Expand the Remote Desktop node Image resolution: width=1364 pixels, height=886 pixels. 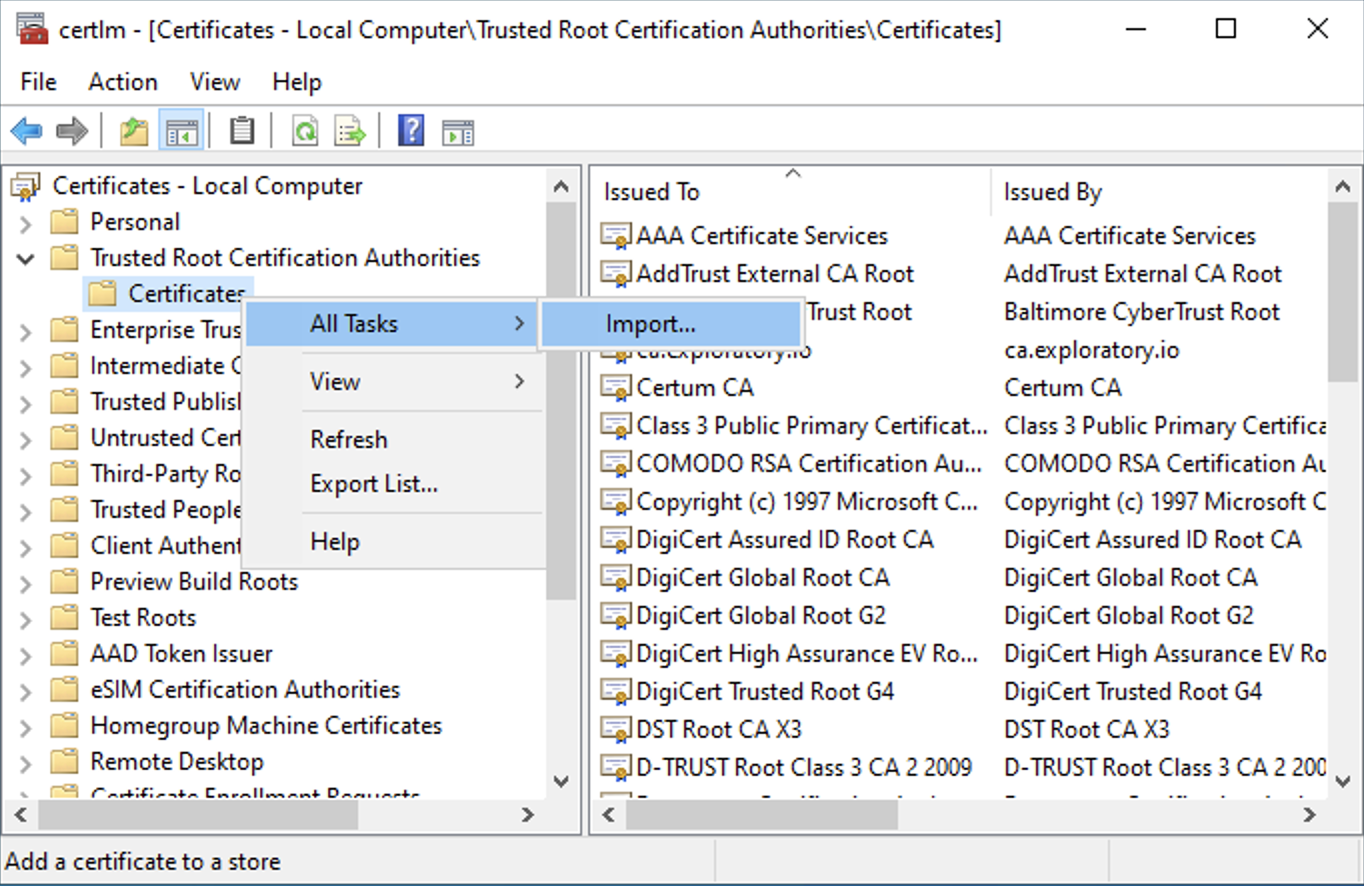(26, 762)
